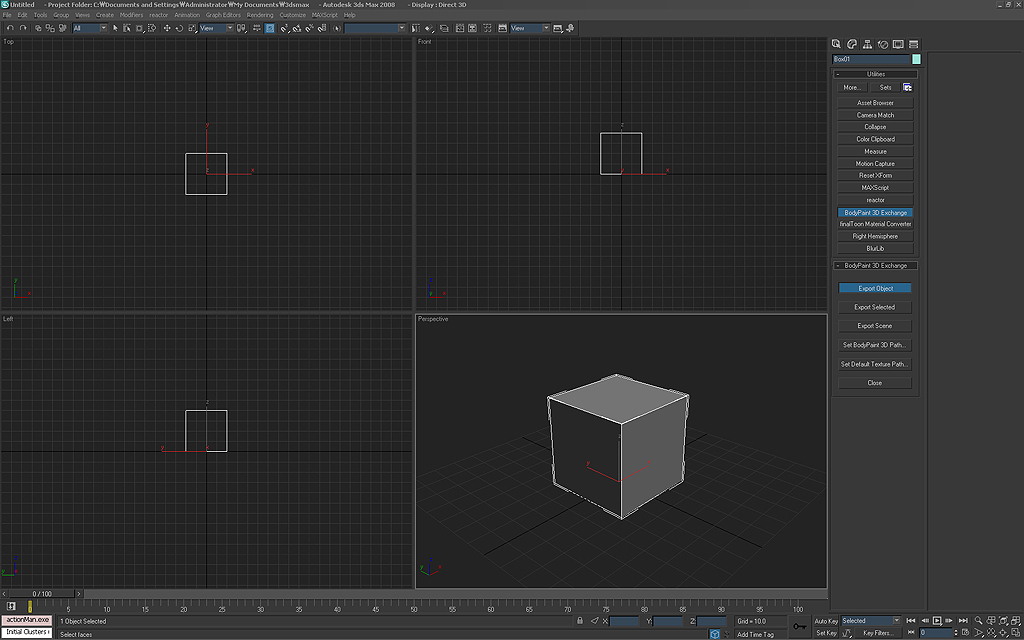Open the Key Filters dialog
The image size is (1024, 640).
(x=876, y=633)
